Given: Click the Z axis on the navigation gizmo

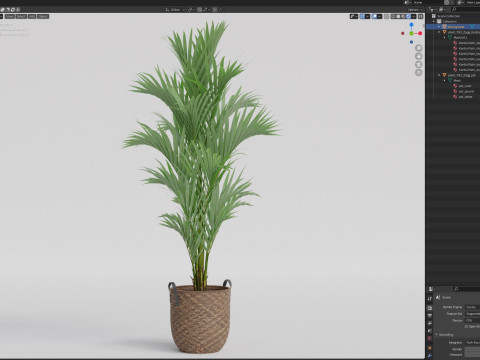Looking at the screenshot, I should point(411,25).
